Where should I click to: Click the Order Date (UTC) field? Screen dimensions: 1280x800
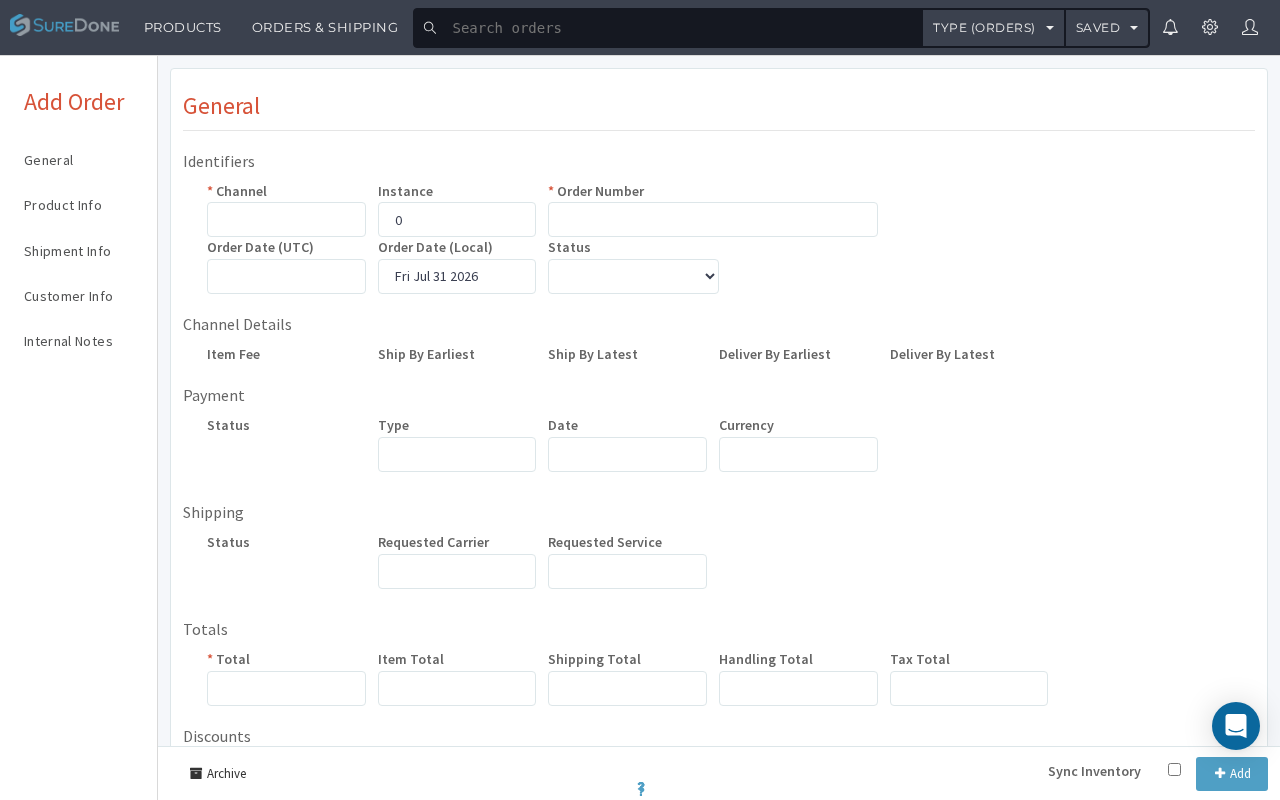tap(286, 276)
